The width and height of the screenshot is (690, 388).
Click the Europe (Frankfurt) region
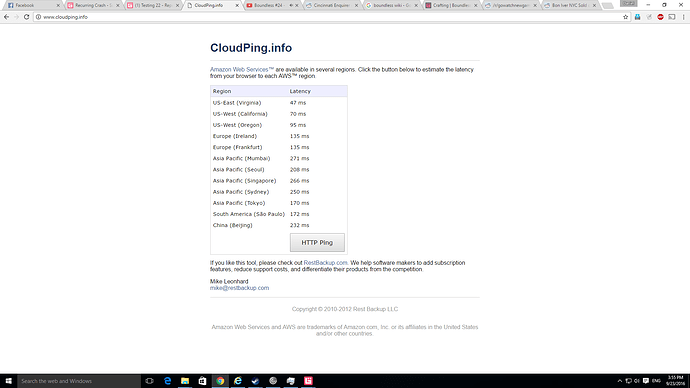(x=237, y=147)
